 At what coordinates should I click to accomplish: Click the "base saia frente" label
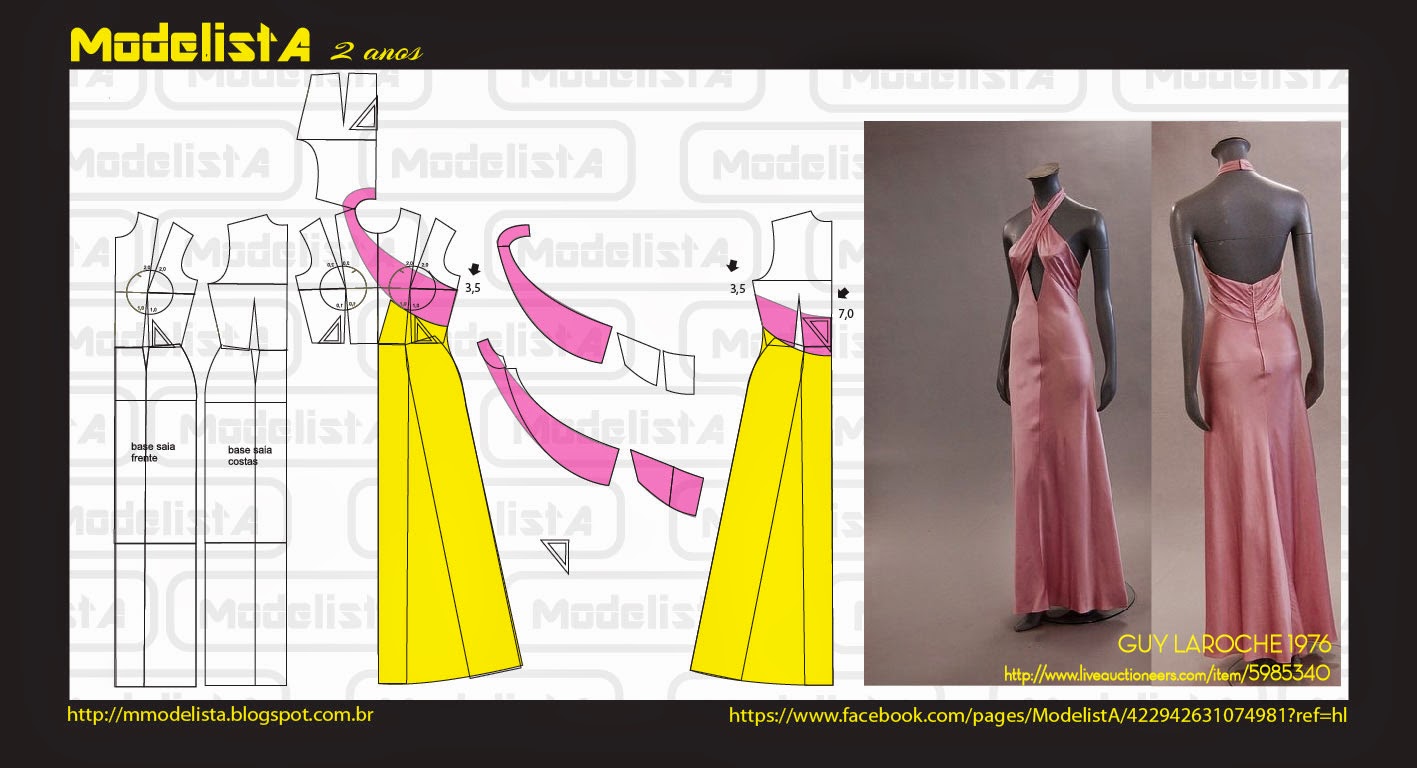[153, 451]
